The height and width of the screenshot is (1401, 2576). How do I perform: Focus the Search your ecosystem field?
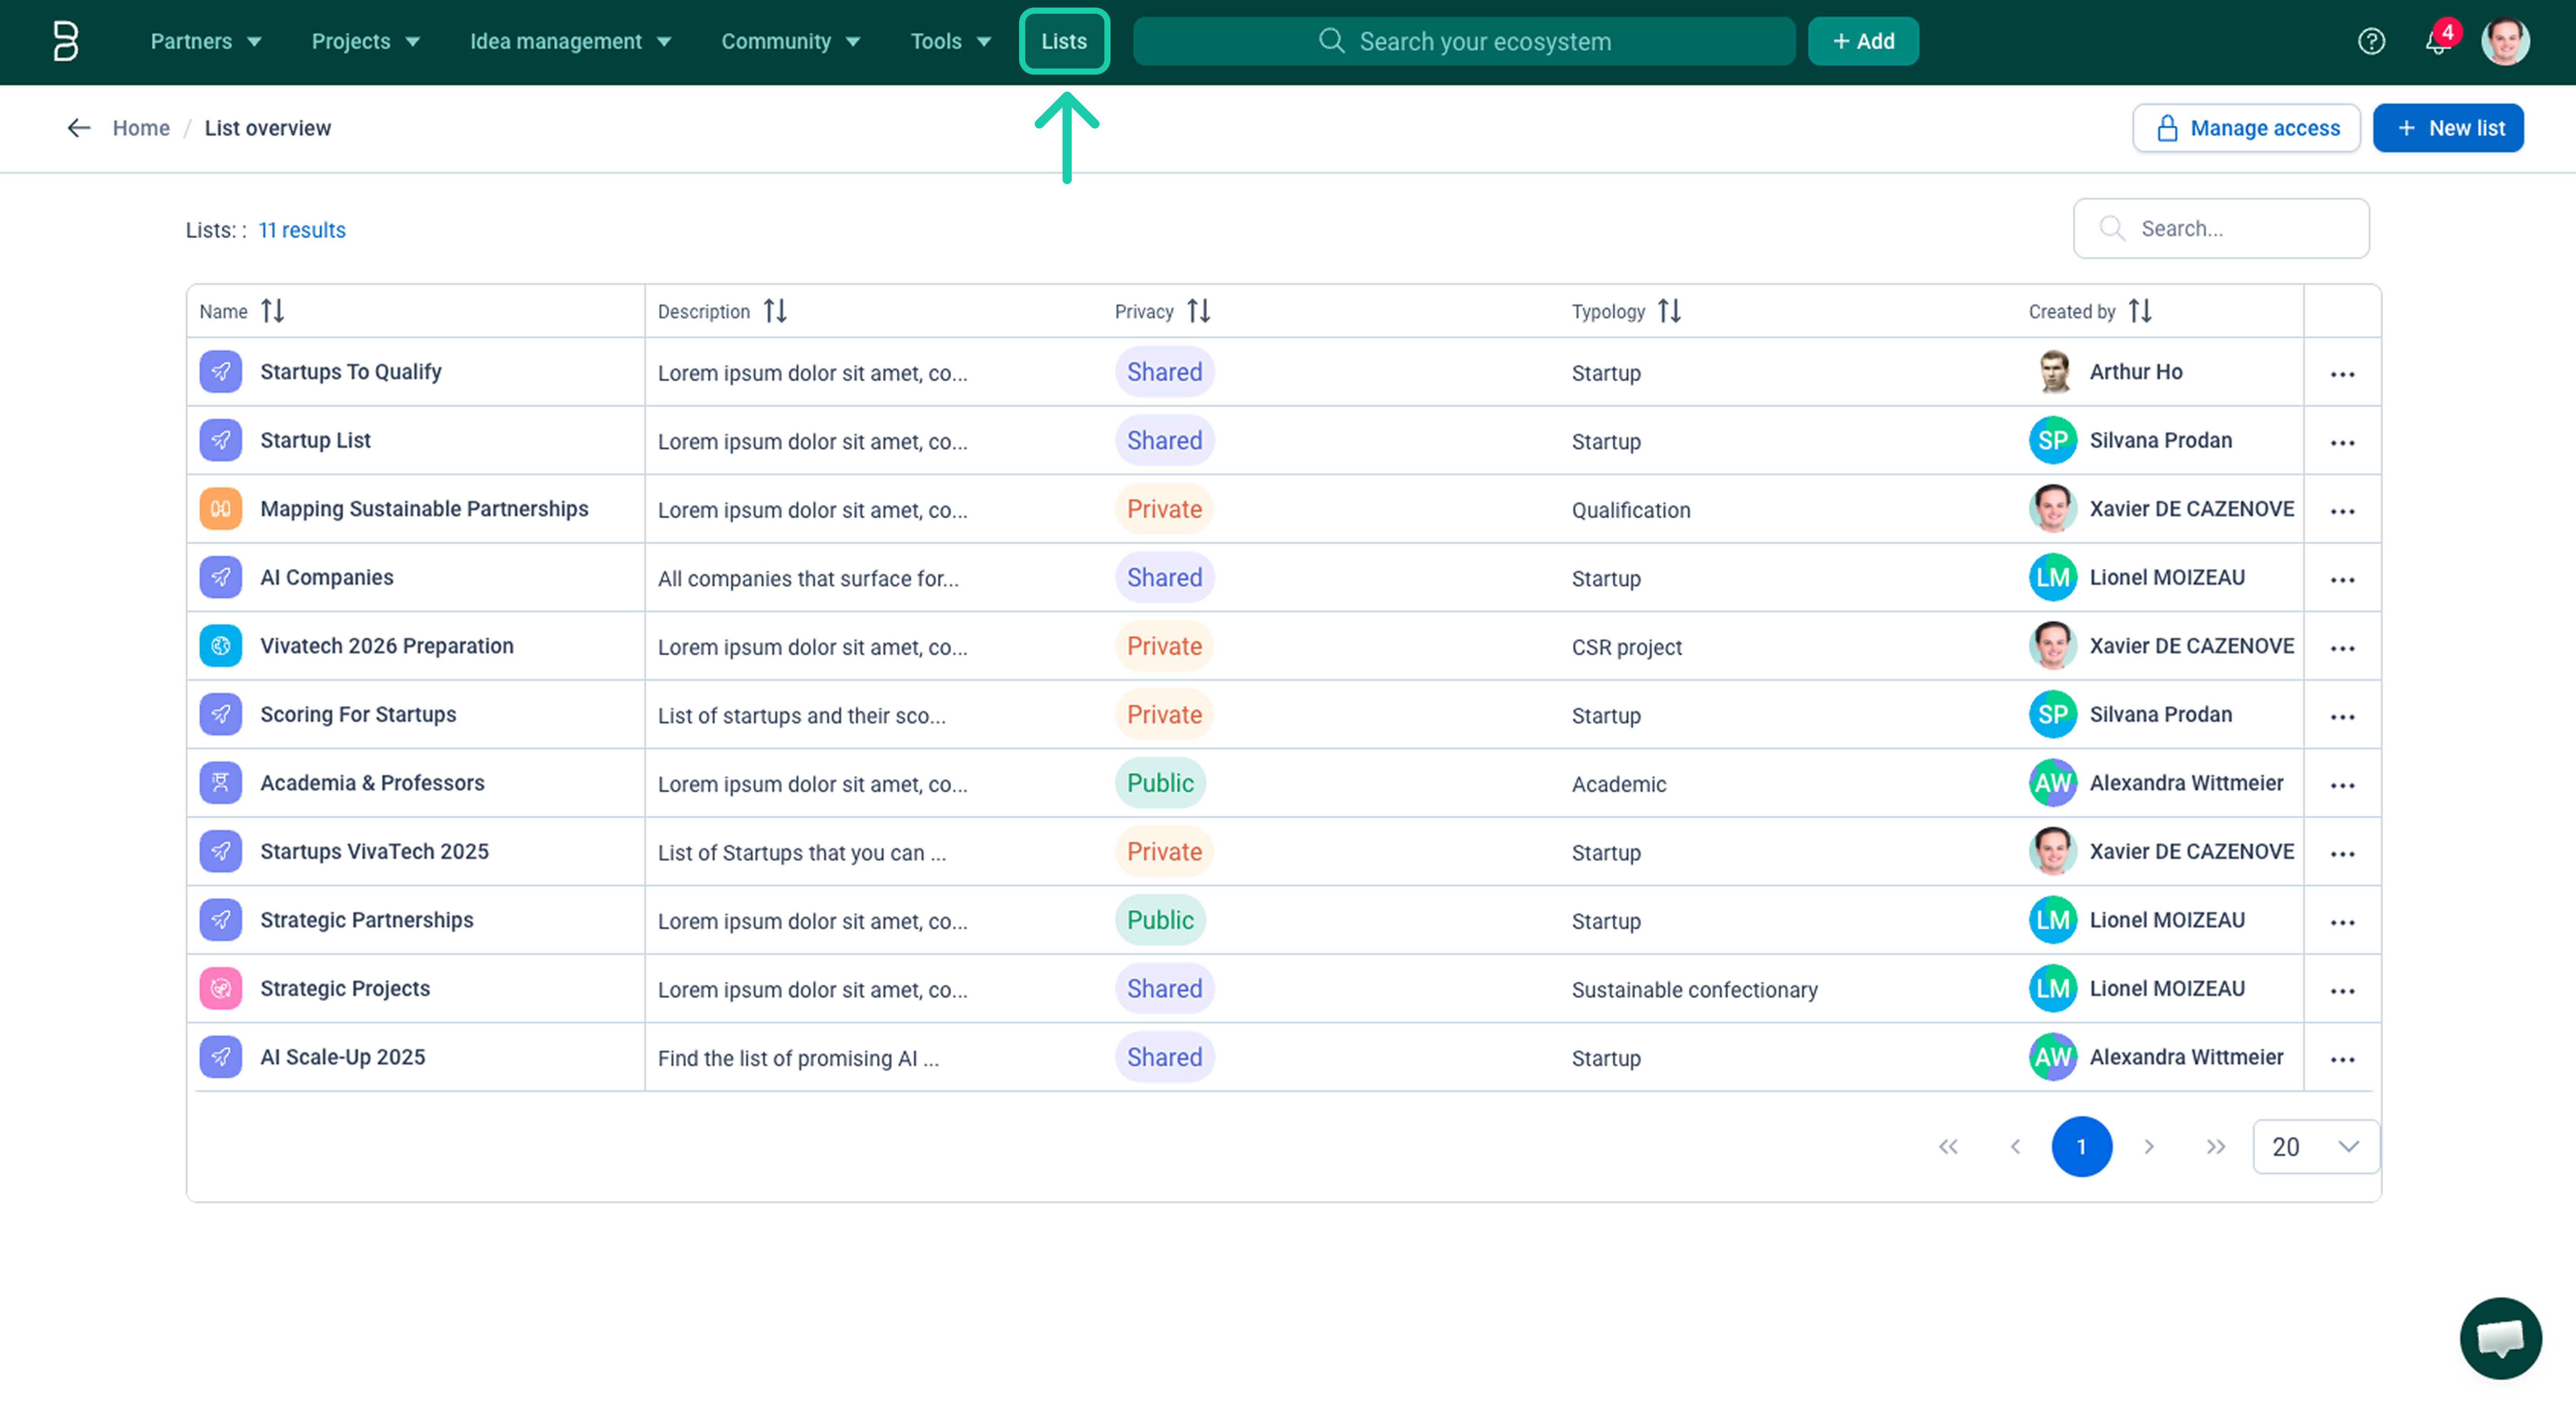[x=1464, y=41]
